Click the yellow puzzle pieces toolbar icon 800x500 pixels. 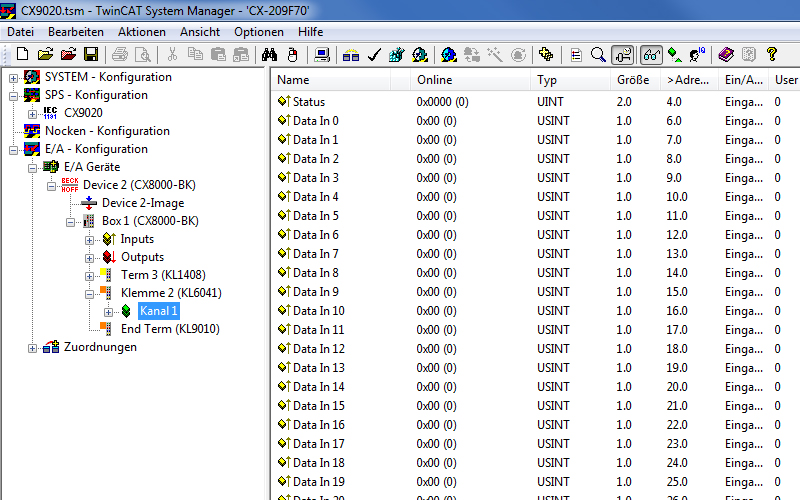546,54
